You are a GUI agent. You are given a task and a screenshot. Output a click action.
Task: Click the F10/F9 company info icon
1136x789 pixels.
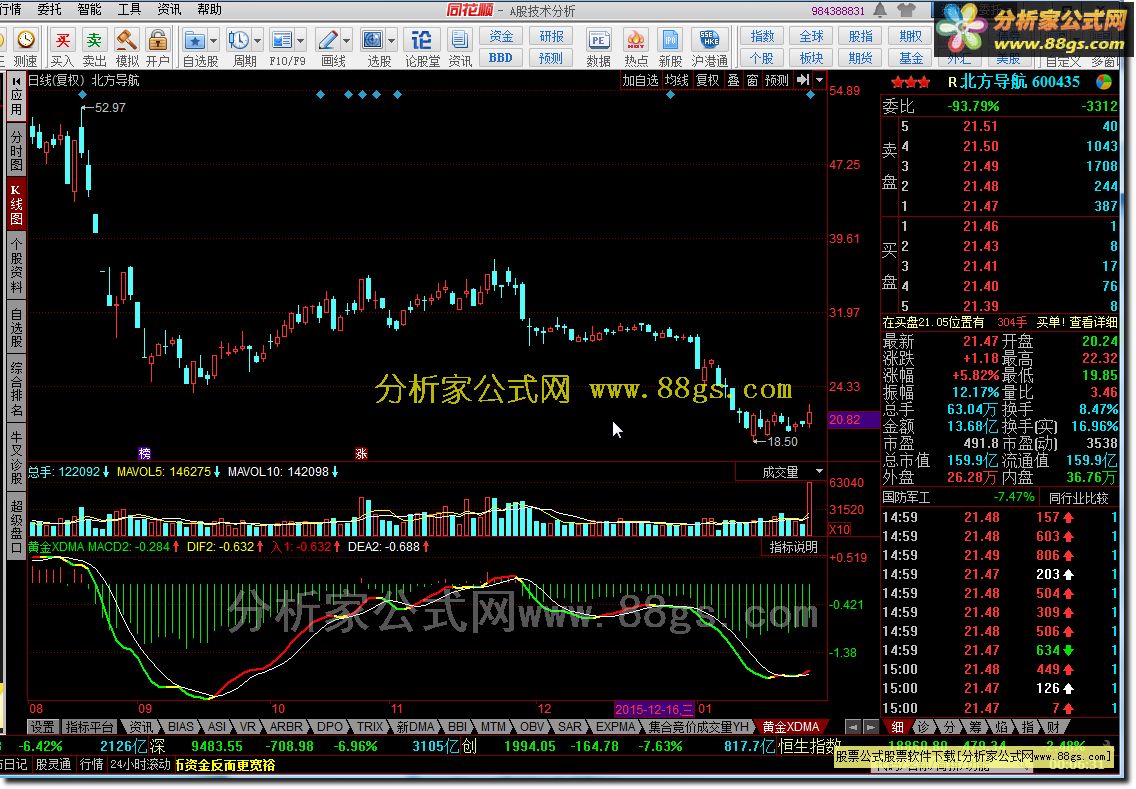point(281,40)
